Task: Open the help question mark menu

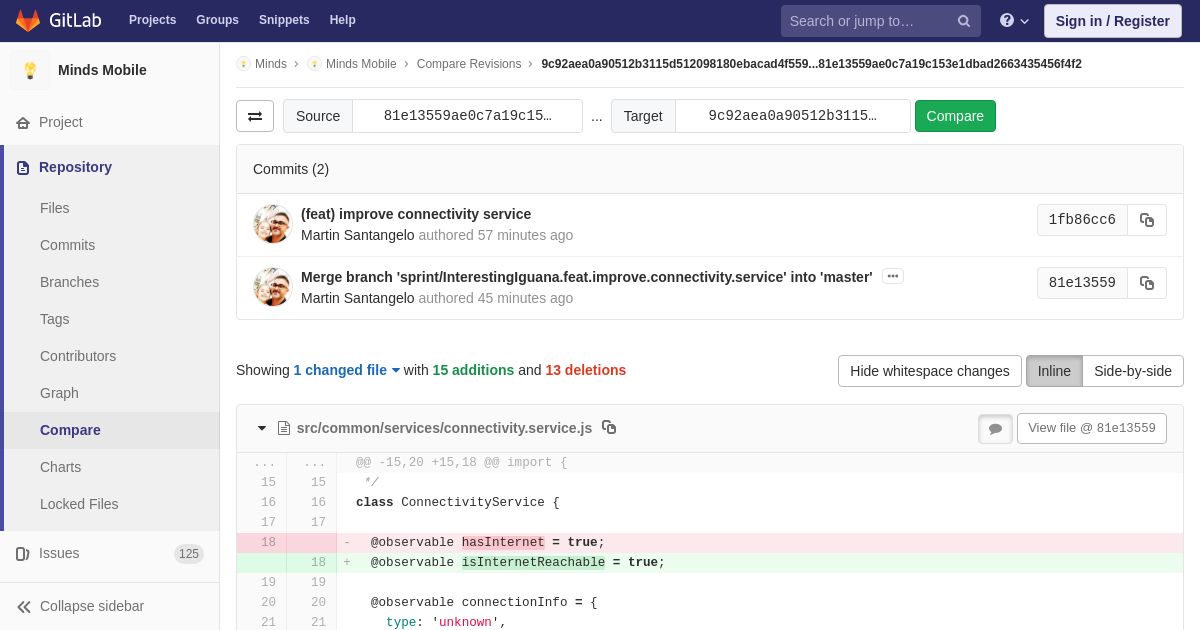Action: point(1014,20)
